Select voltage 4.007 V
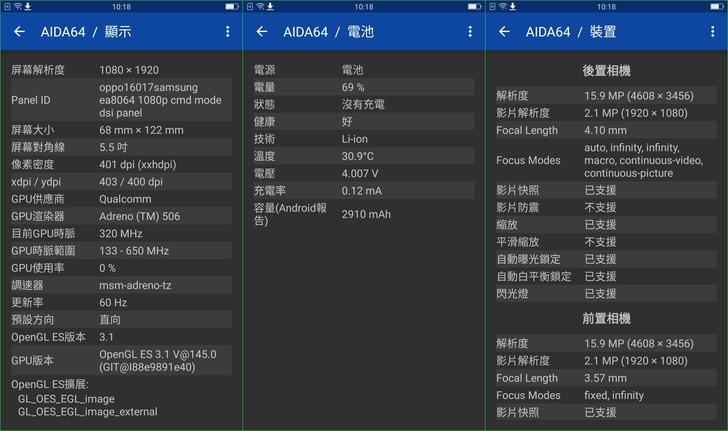The width and height of the screenshot is (728, 431). 360,173
